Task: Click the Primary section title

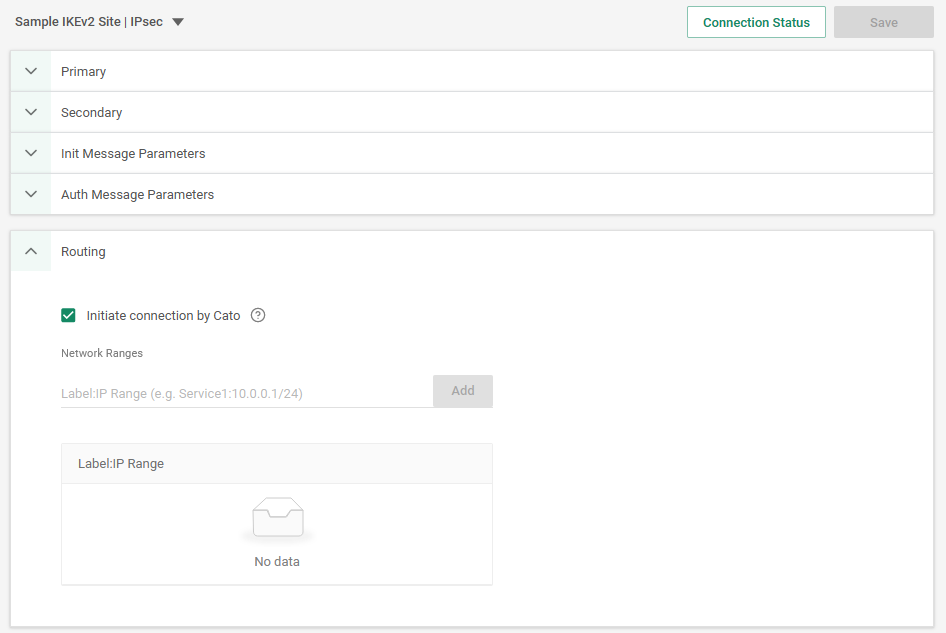Action: (83, 72)
